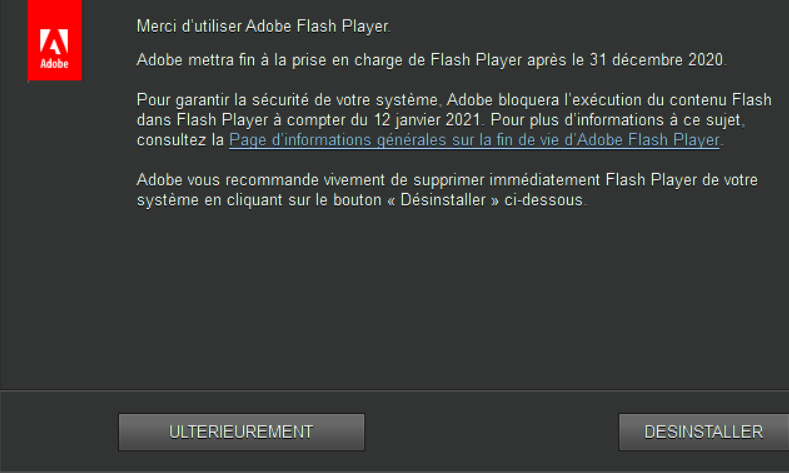Choose the ULTERIEUREMENT button to postpone
This screenshot has height=473, width=789.
(242, 432)
